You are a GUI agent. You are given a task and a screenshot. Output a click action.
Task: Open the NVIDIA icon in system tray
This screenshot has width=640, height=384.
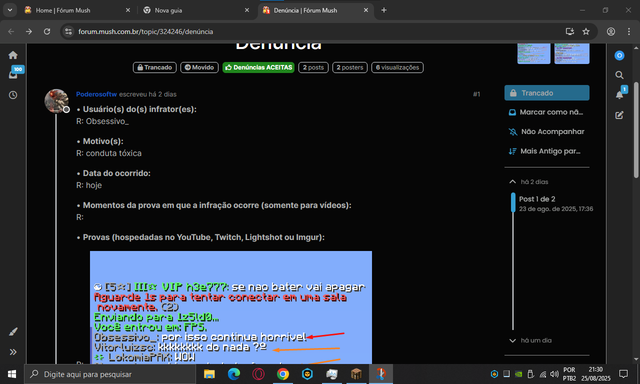[518, 374]
